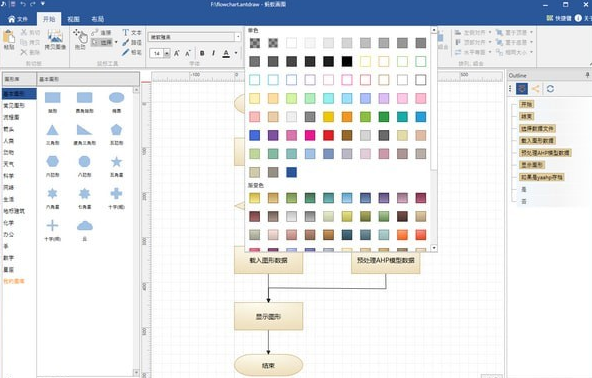Toggle italic formatting

pyautogui.click(x=213, y=53)
